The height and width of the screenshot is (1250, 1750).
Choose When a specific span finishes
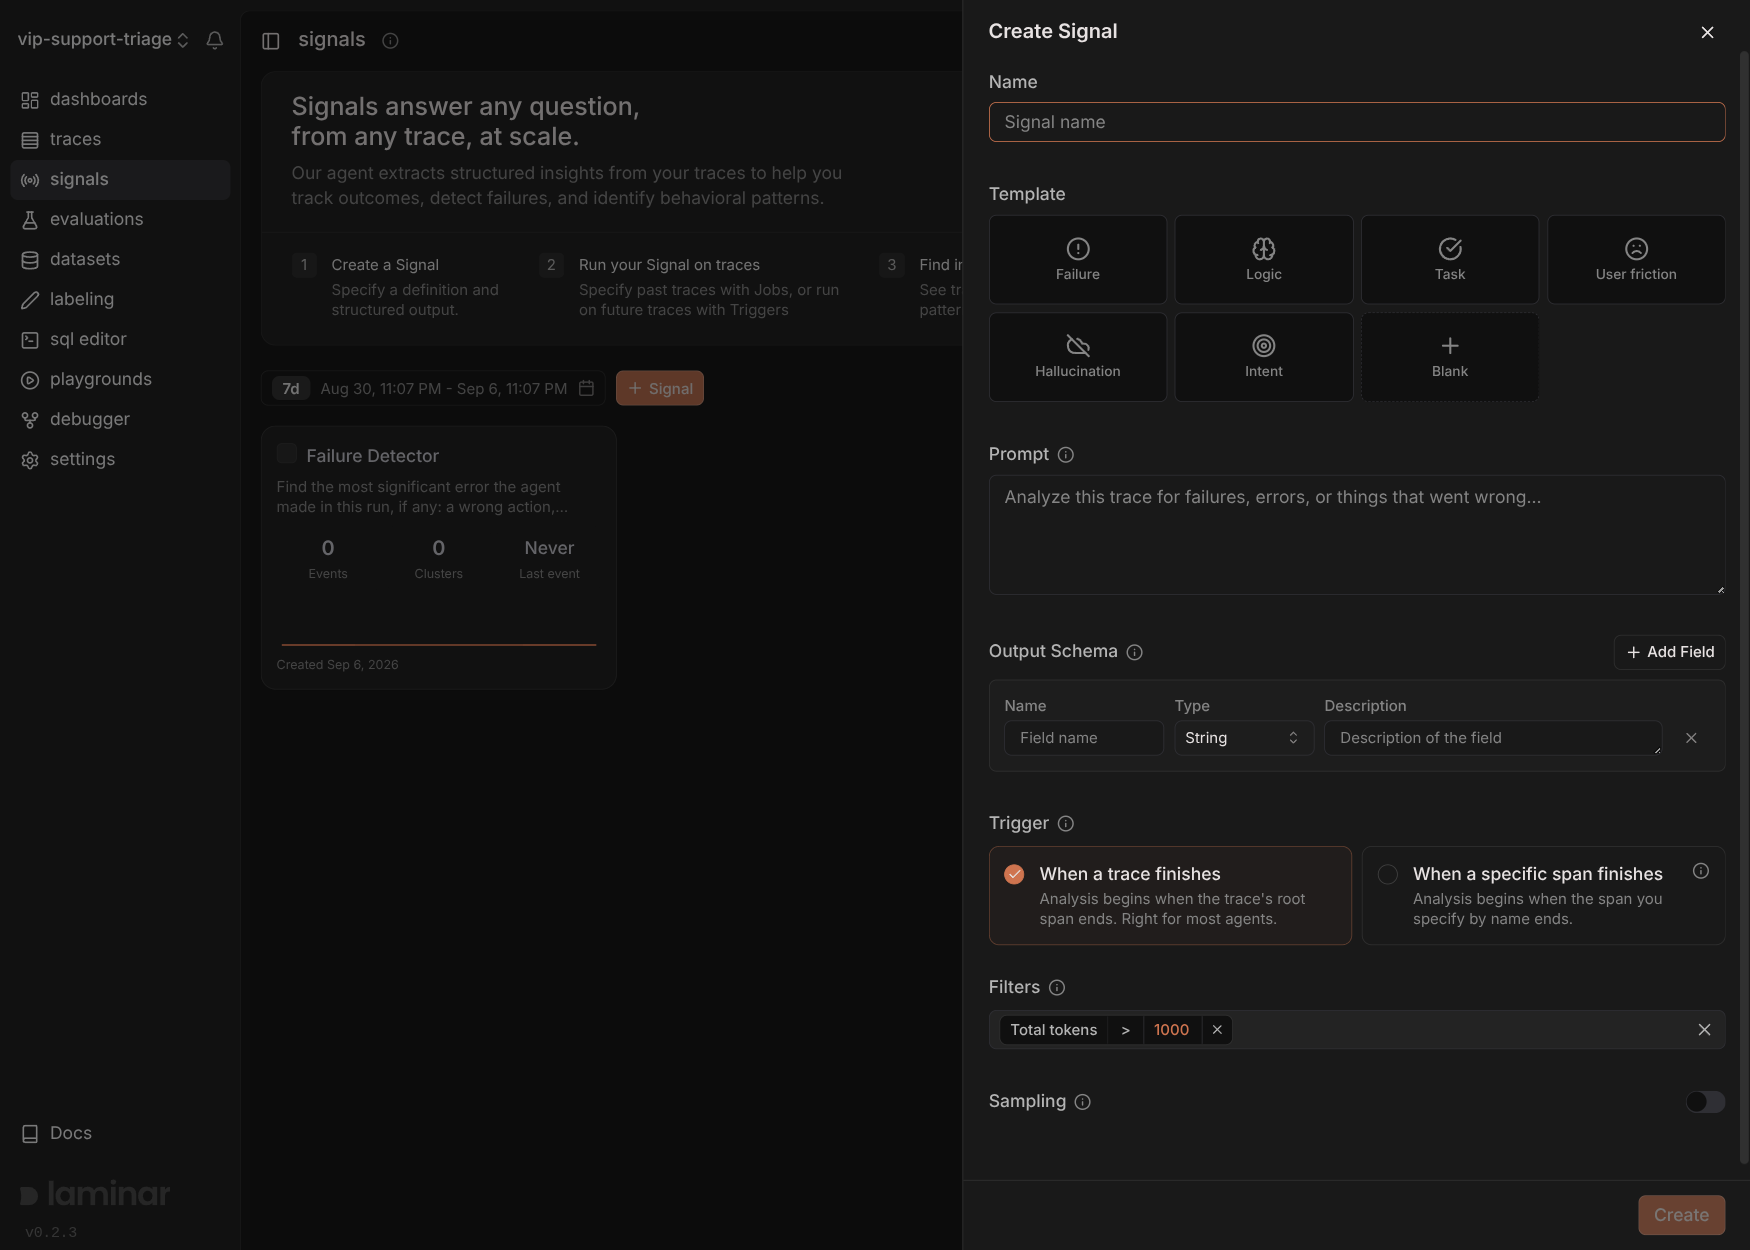tap(1543, 896)
